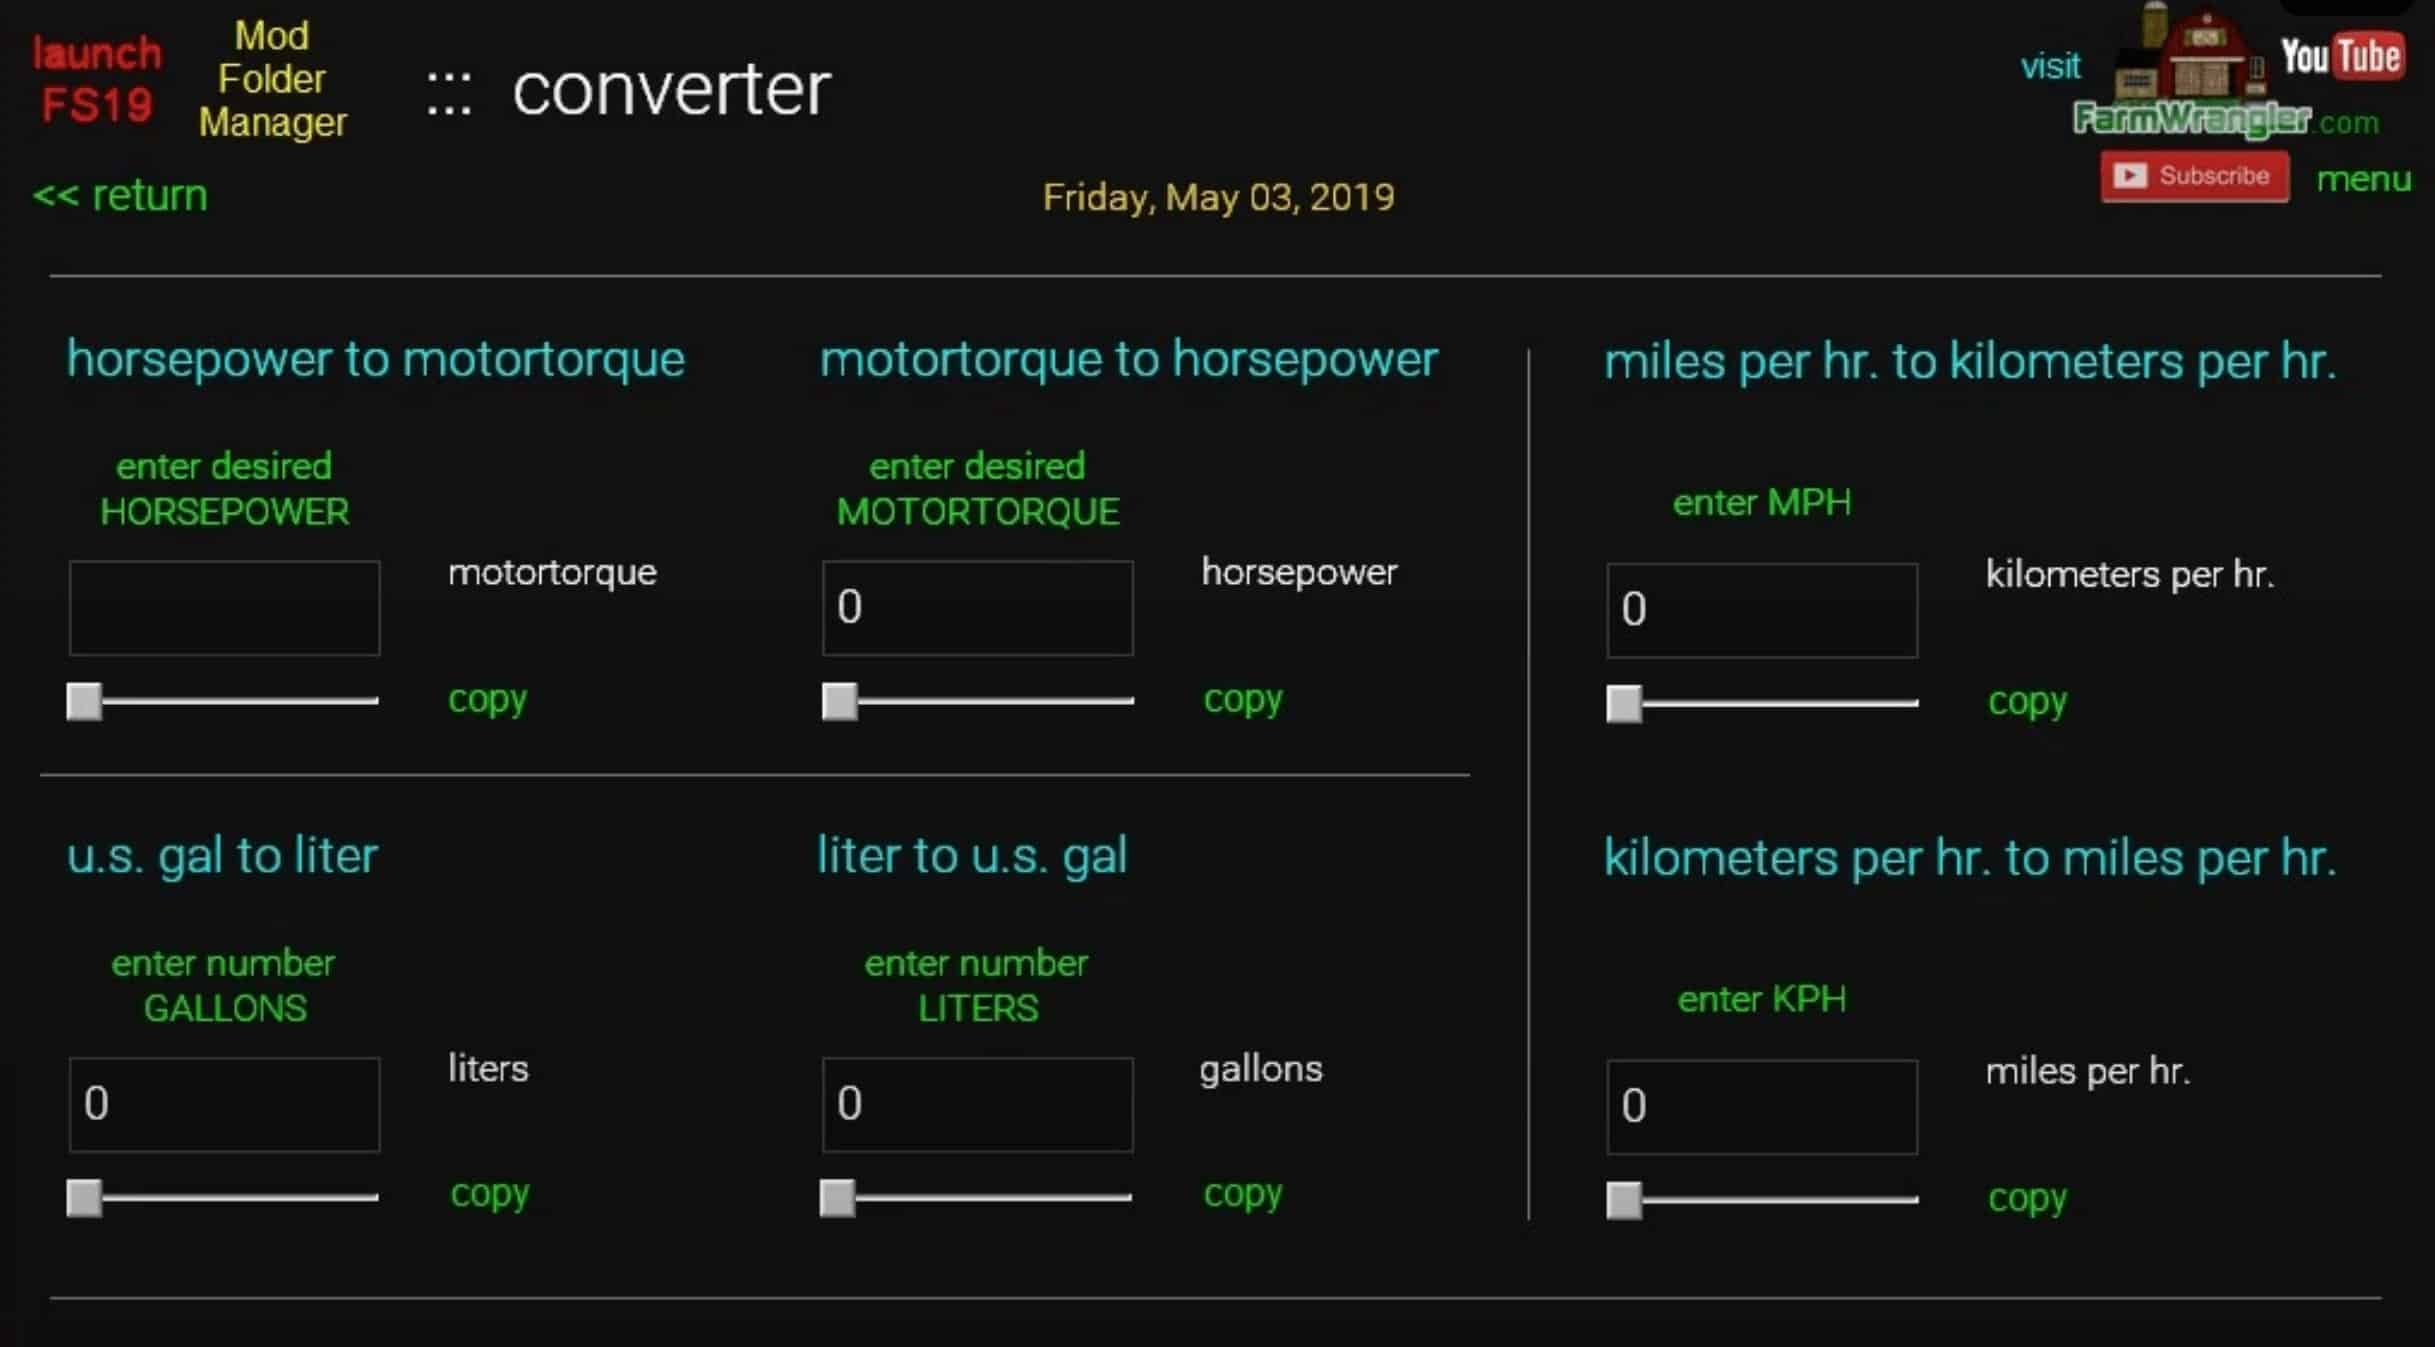Click the KPH slider handle
Image resolution: width=2435 pixels, height=1347 pixels.
[x=1624, y=1200]
